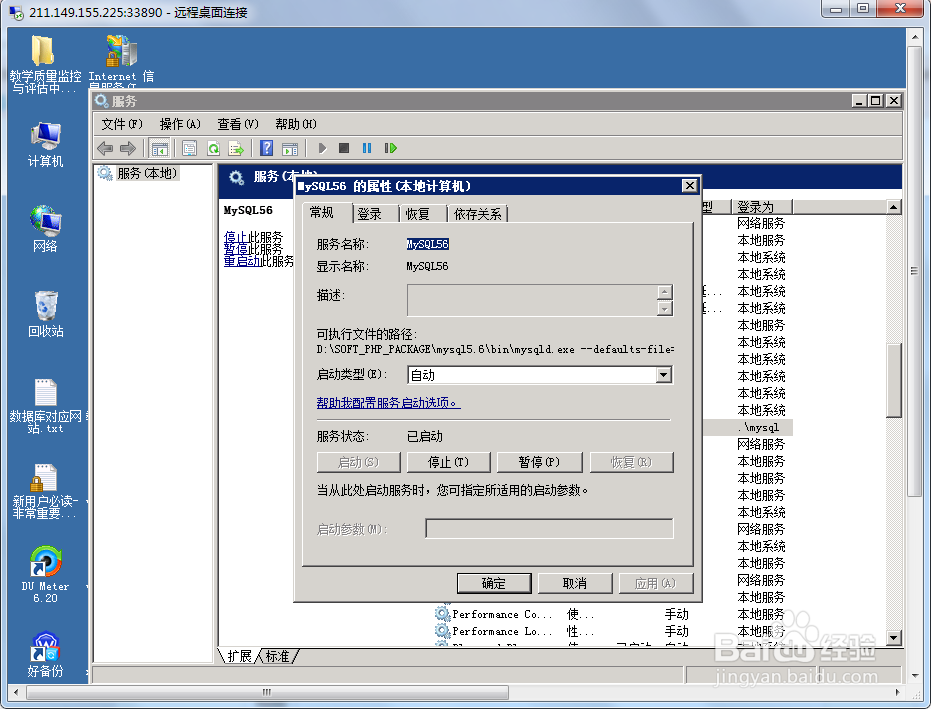
Task: Click the Export List toolbar icon
Action: (236, 148)
